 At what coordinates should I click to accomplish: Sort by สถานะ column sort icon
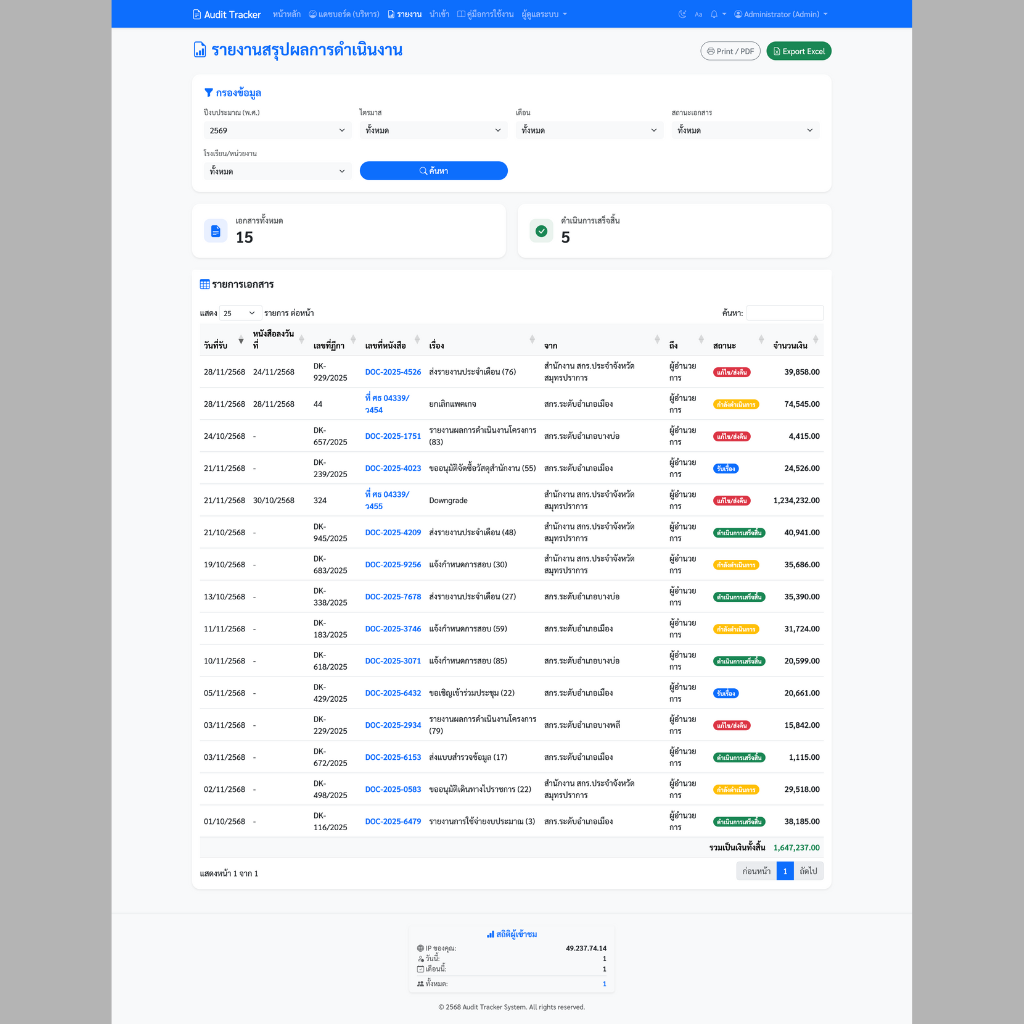762,340
